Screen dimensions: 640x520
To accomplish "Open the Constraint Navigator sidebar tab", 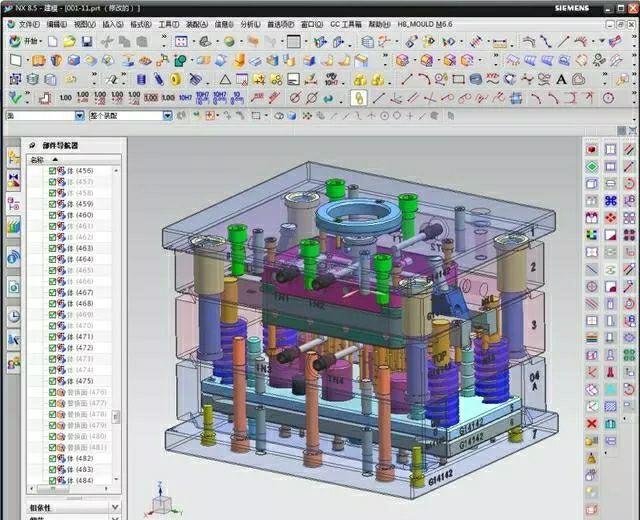I will (x=13, y=180).
